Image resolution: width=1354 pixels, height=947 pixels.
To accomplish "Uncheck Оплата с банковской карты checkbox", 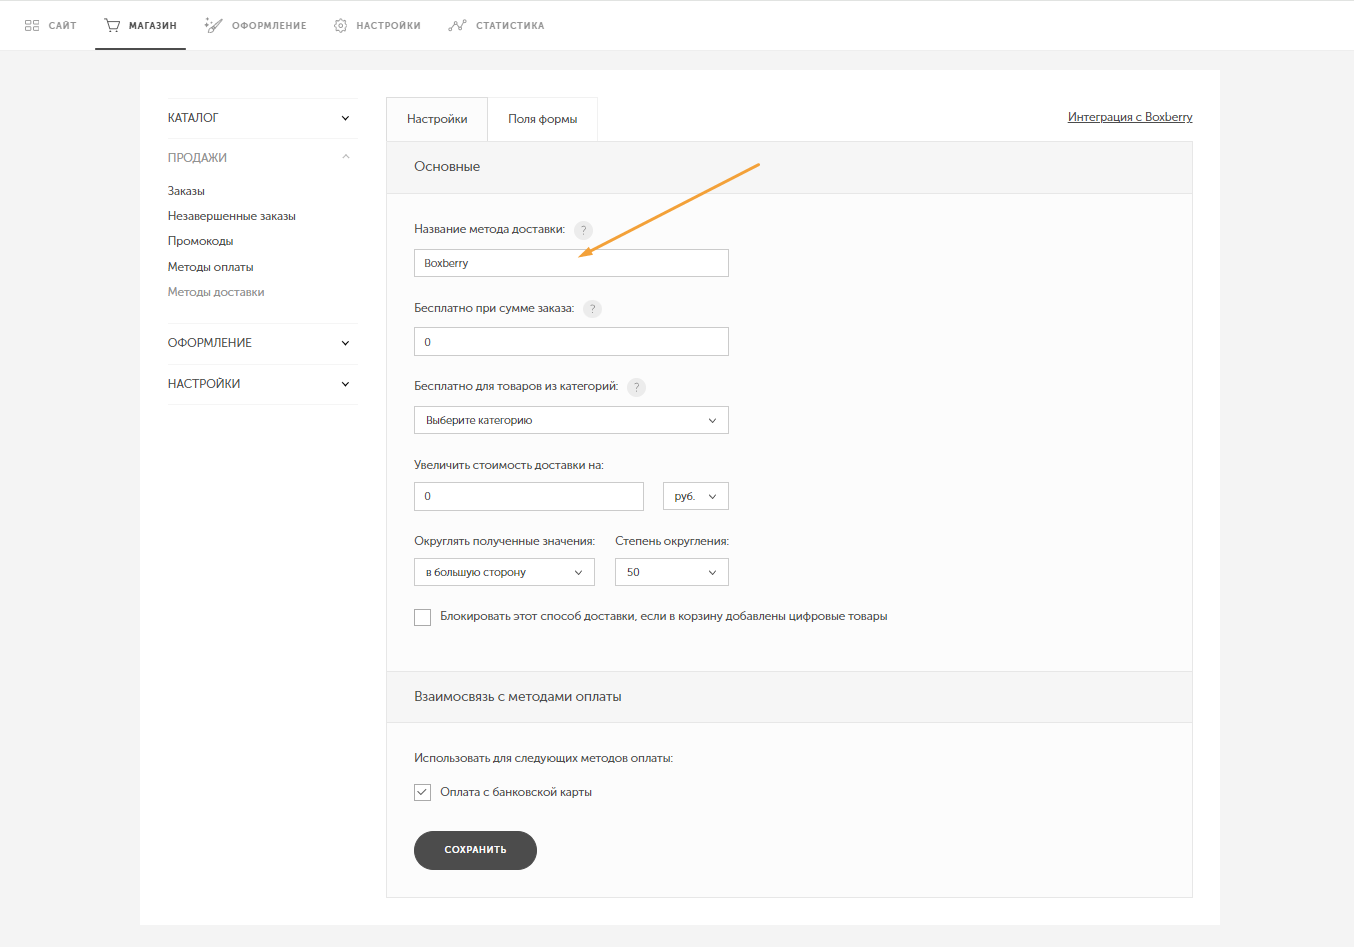I will (x=423, y=792).
